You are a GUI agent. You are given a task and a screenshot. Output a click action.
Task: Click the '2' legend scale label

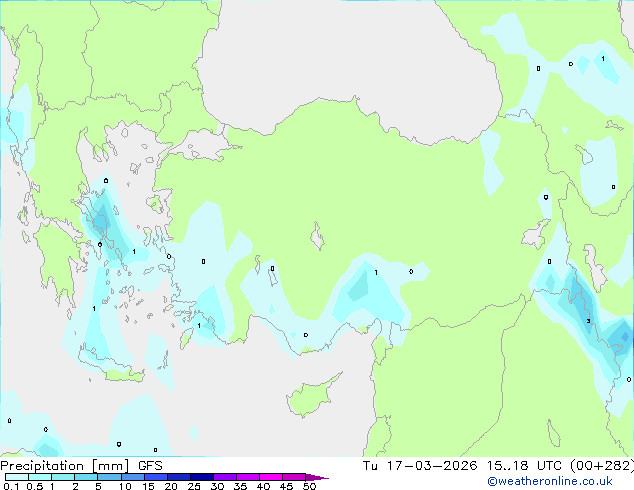[75, 486]
